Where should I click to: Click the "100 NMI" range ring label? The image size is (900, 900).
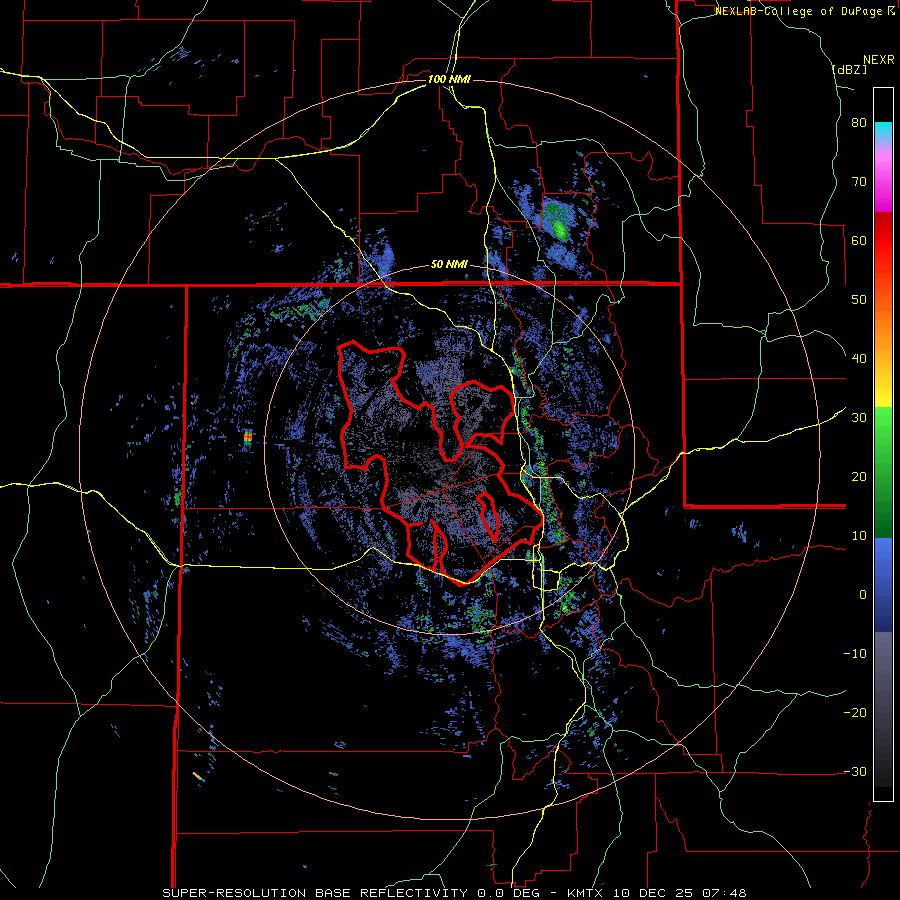449,79
